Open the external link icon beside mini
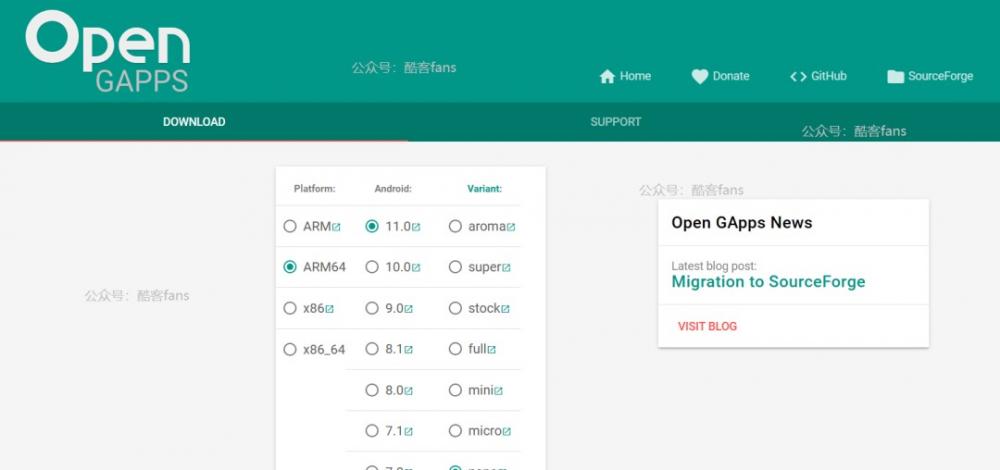Viewport: 1000px width, 470px height. [498, 391]
